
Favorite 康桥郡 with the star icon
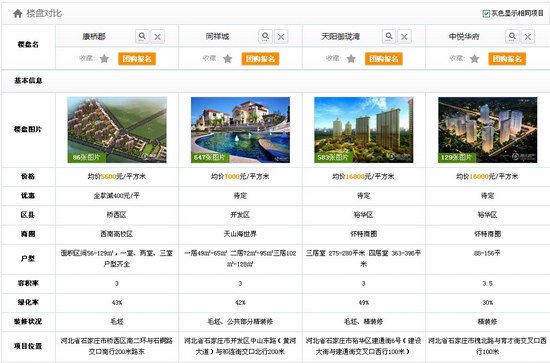click(x=104, y=59)
